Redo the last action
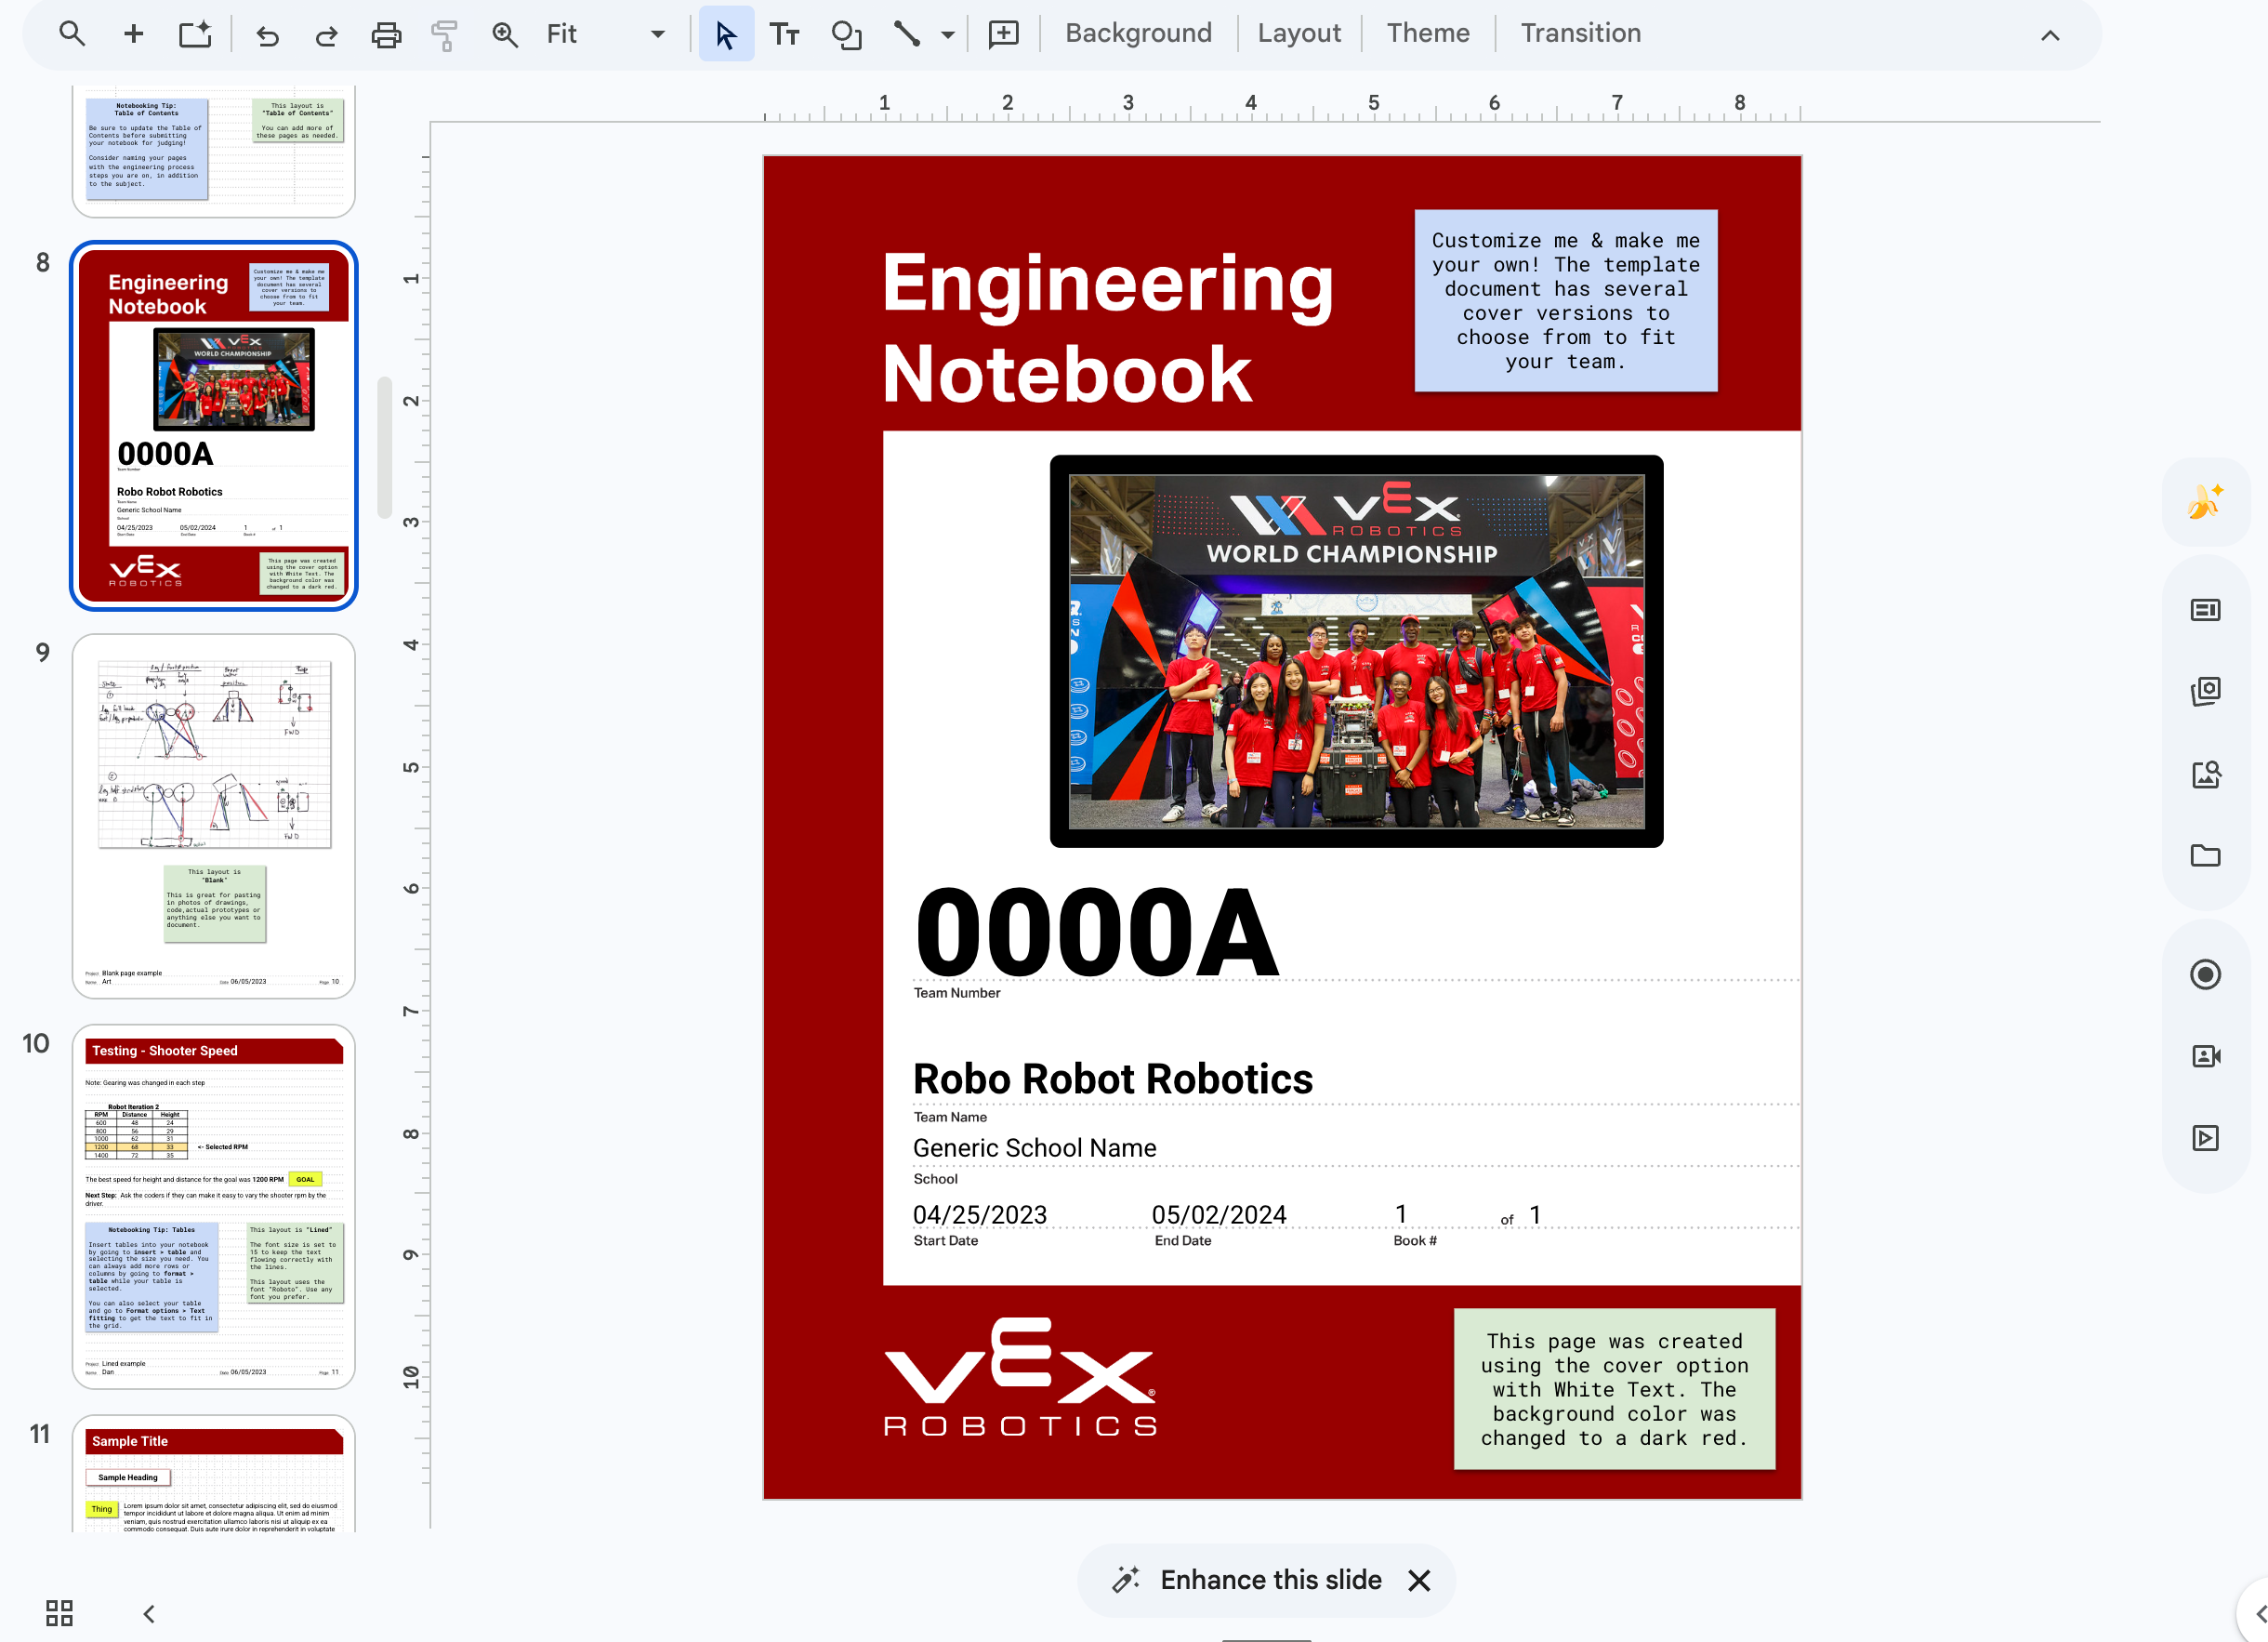This screenshot has width=2268, height=1642. [x=326, y=36]
